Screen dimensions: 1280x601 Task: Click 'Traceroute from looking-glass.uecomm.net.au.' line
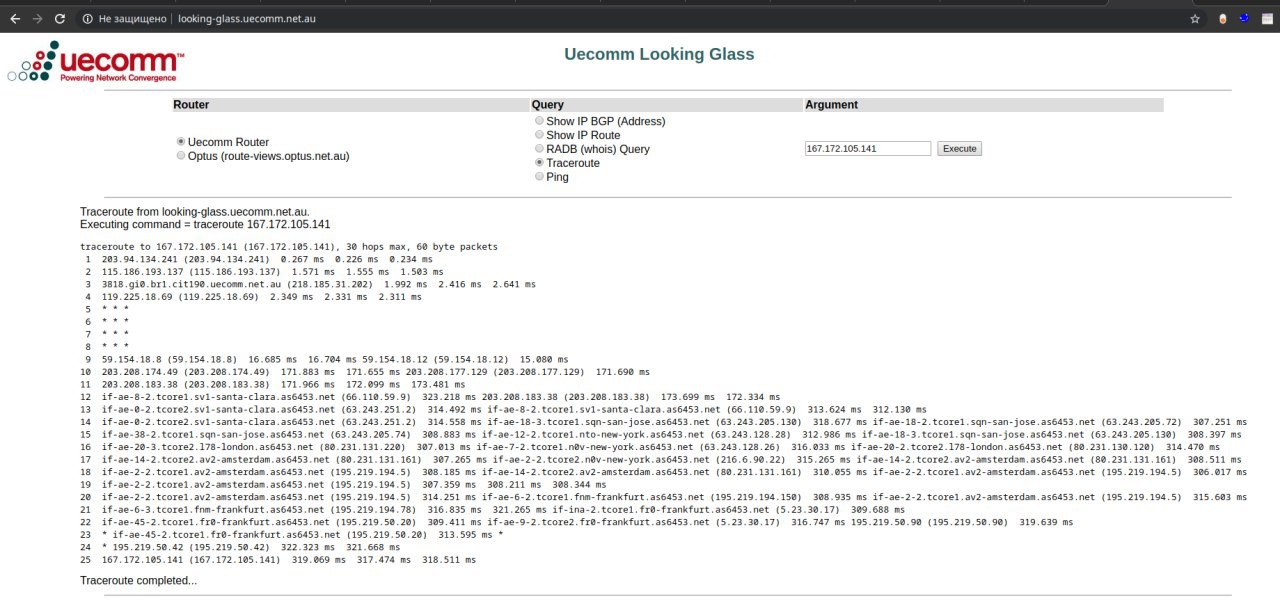click(195, 212)
